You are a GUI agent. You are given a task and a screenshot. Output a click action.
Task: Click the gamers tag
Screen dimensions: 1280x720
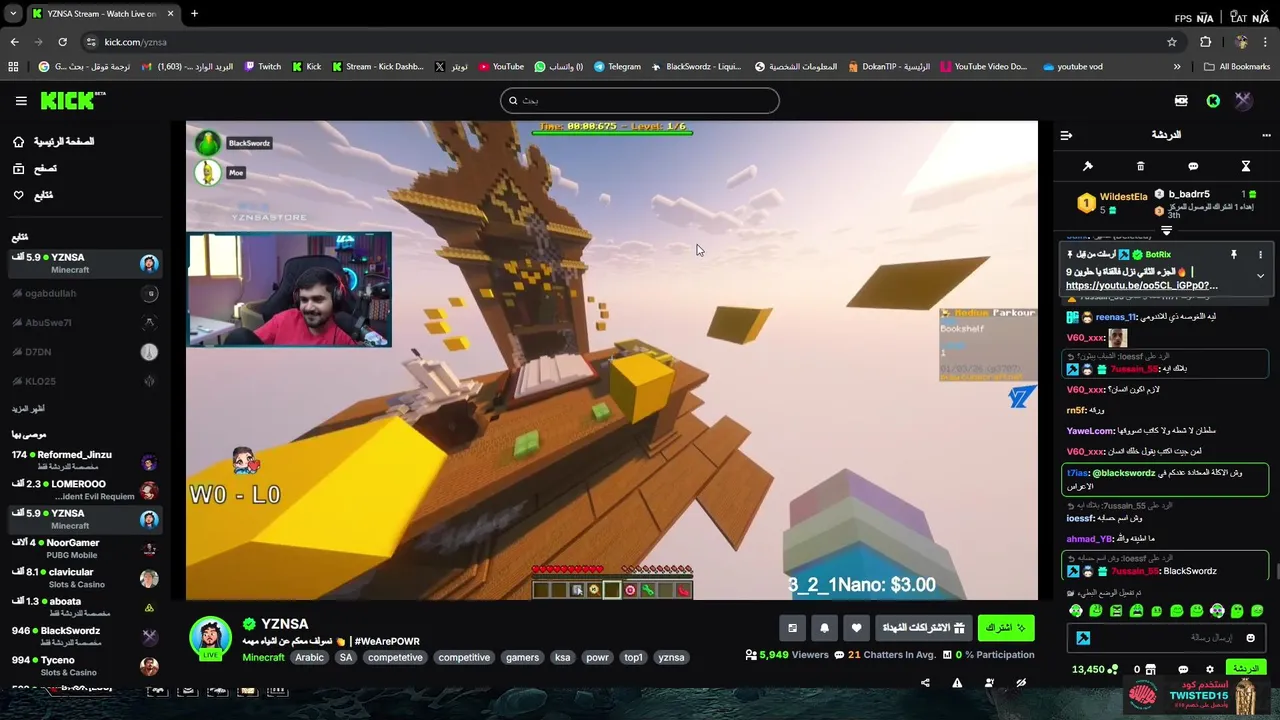(522, 657)
